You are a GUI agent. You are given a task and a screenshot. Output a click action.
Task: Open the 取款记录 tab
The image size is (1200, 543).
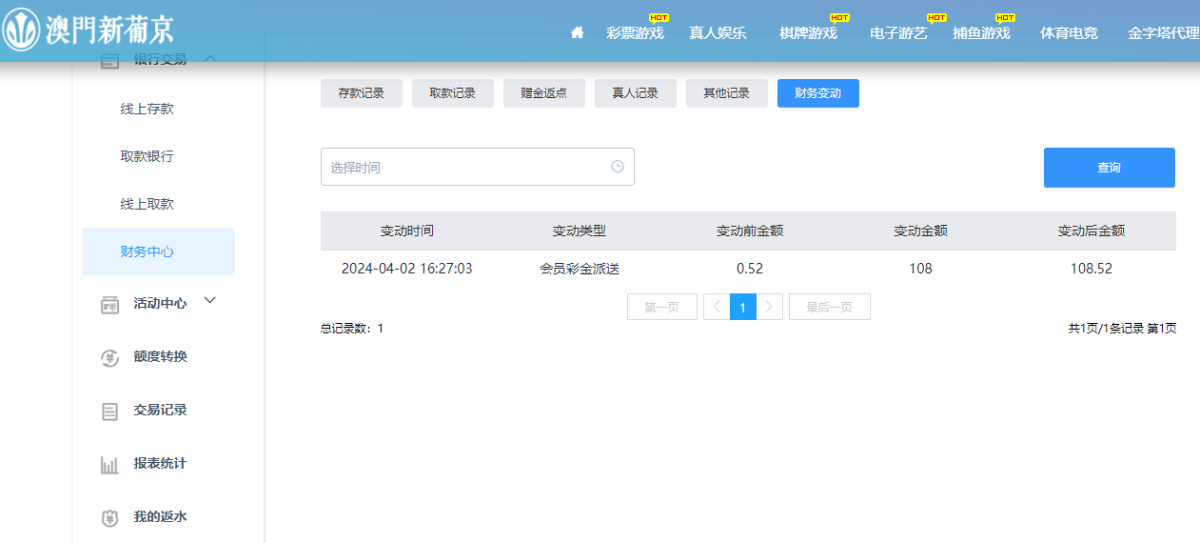(x=452, y=93)
